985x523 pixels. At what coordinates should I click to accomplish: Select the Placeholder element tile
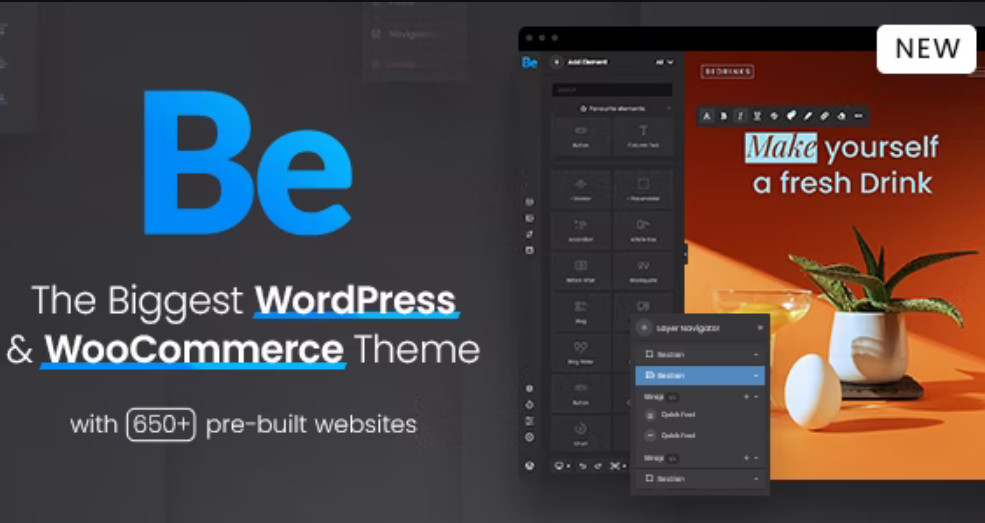(643, 189)
